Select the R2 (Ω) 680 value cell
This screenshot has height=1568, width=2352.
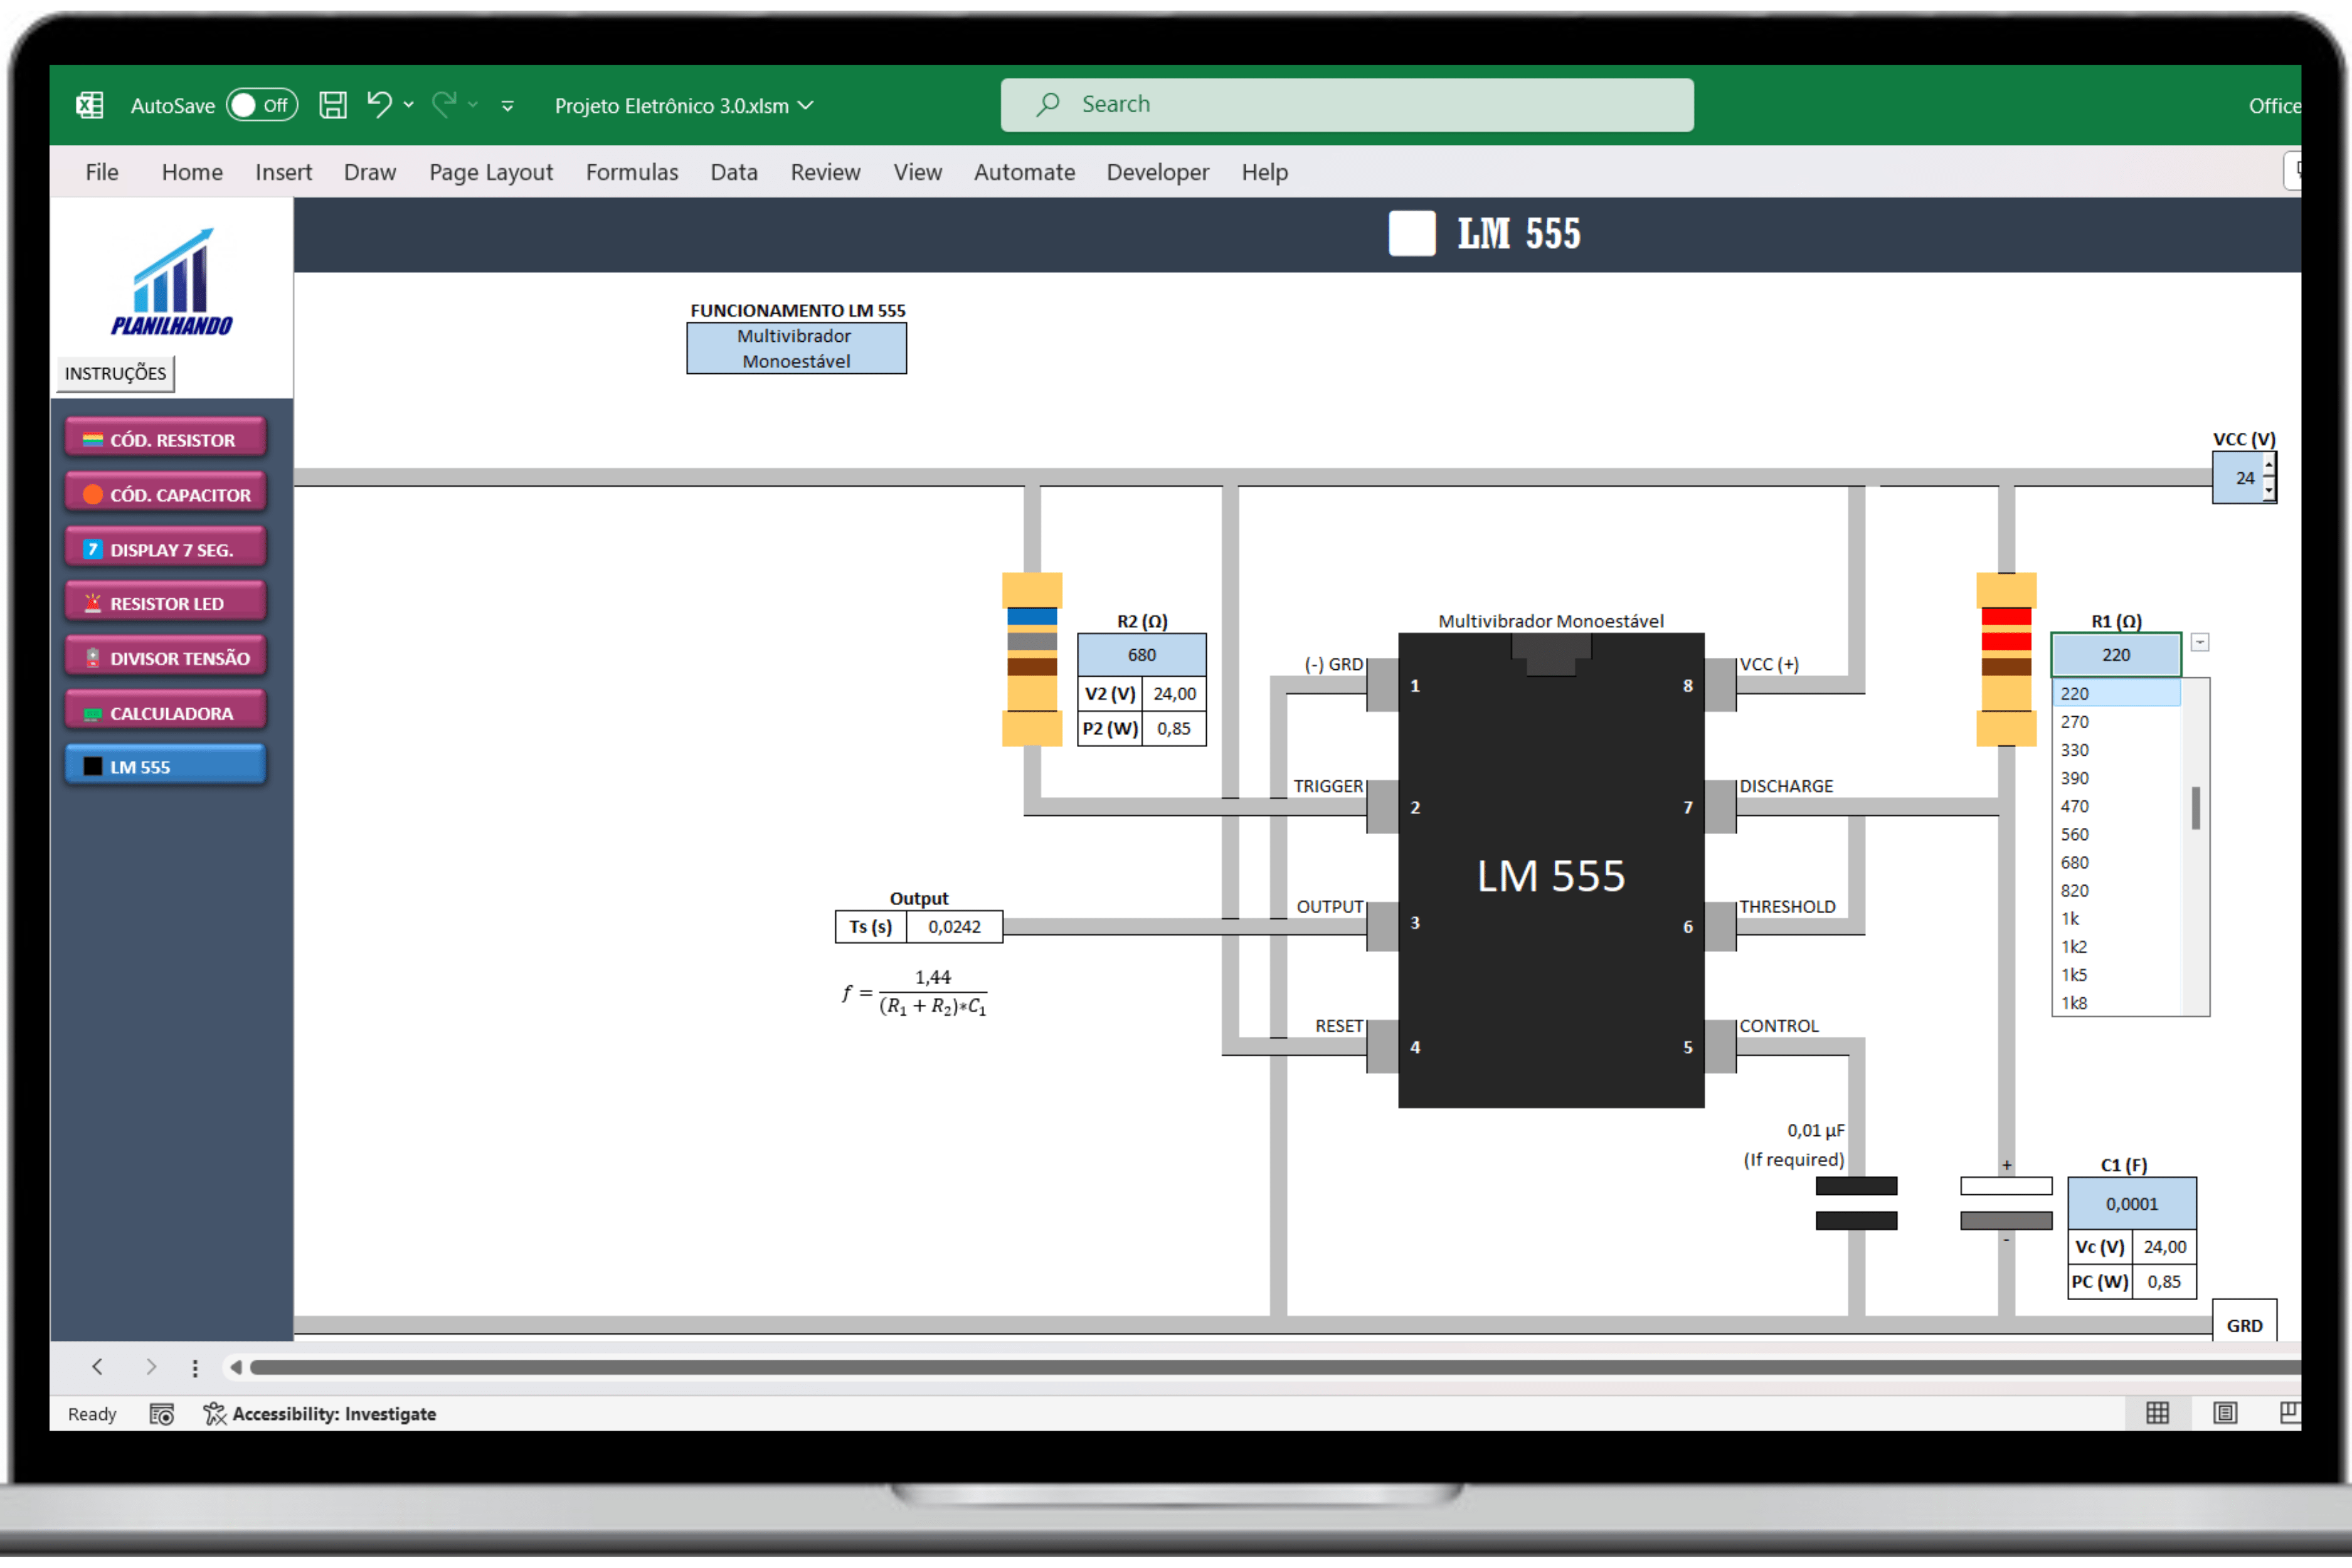point(1141,655)
